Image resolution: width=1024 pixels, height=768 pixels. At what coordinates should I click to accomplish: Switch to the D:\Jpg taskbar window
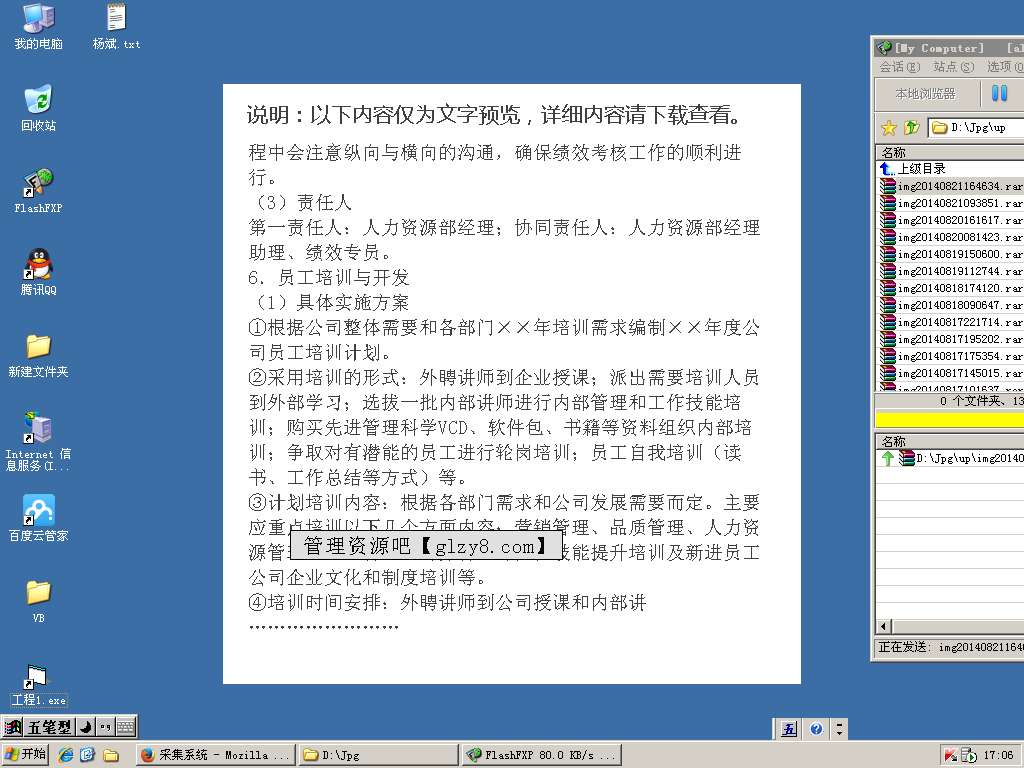point(379,755)
